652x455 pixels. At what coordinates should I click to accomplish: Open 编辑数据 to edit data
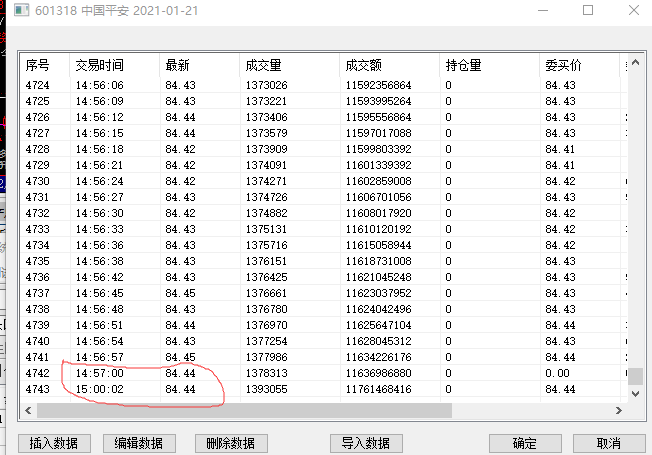pyautogui.click(x=139, y=443)
